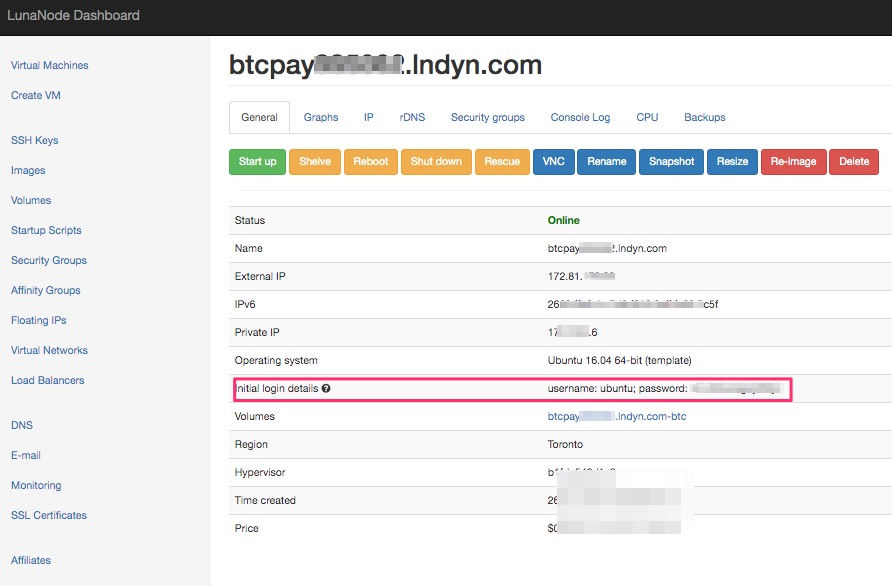Open the LunaNode Dashboard header link
892x586 pixels.
tap(73, 15)
